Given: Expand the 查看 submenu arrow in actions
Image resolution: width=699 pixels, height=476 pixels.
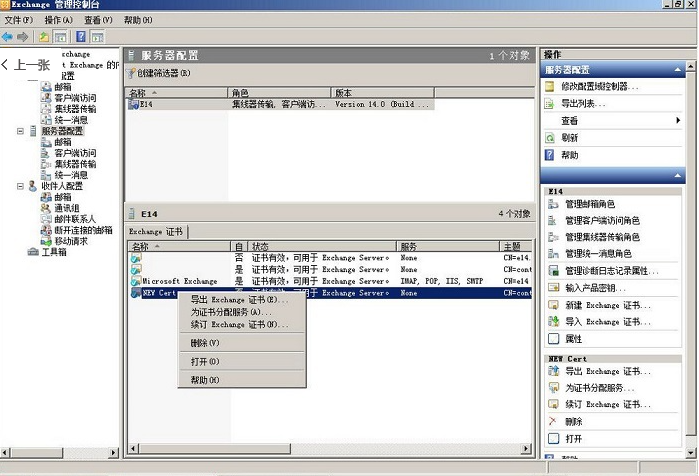Looking at the screenshot, I should click(678, 120).
